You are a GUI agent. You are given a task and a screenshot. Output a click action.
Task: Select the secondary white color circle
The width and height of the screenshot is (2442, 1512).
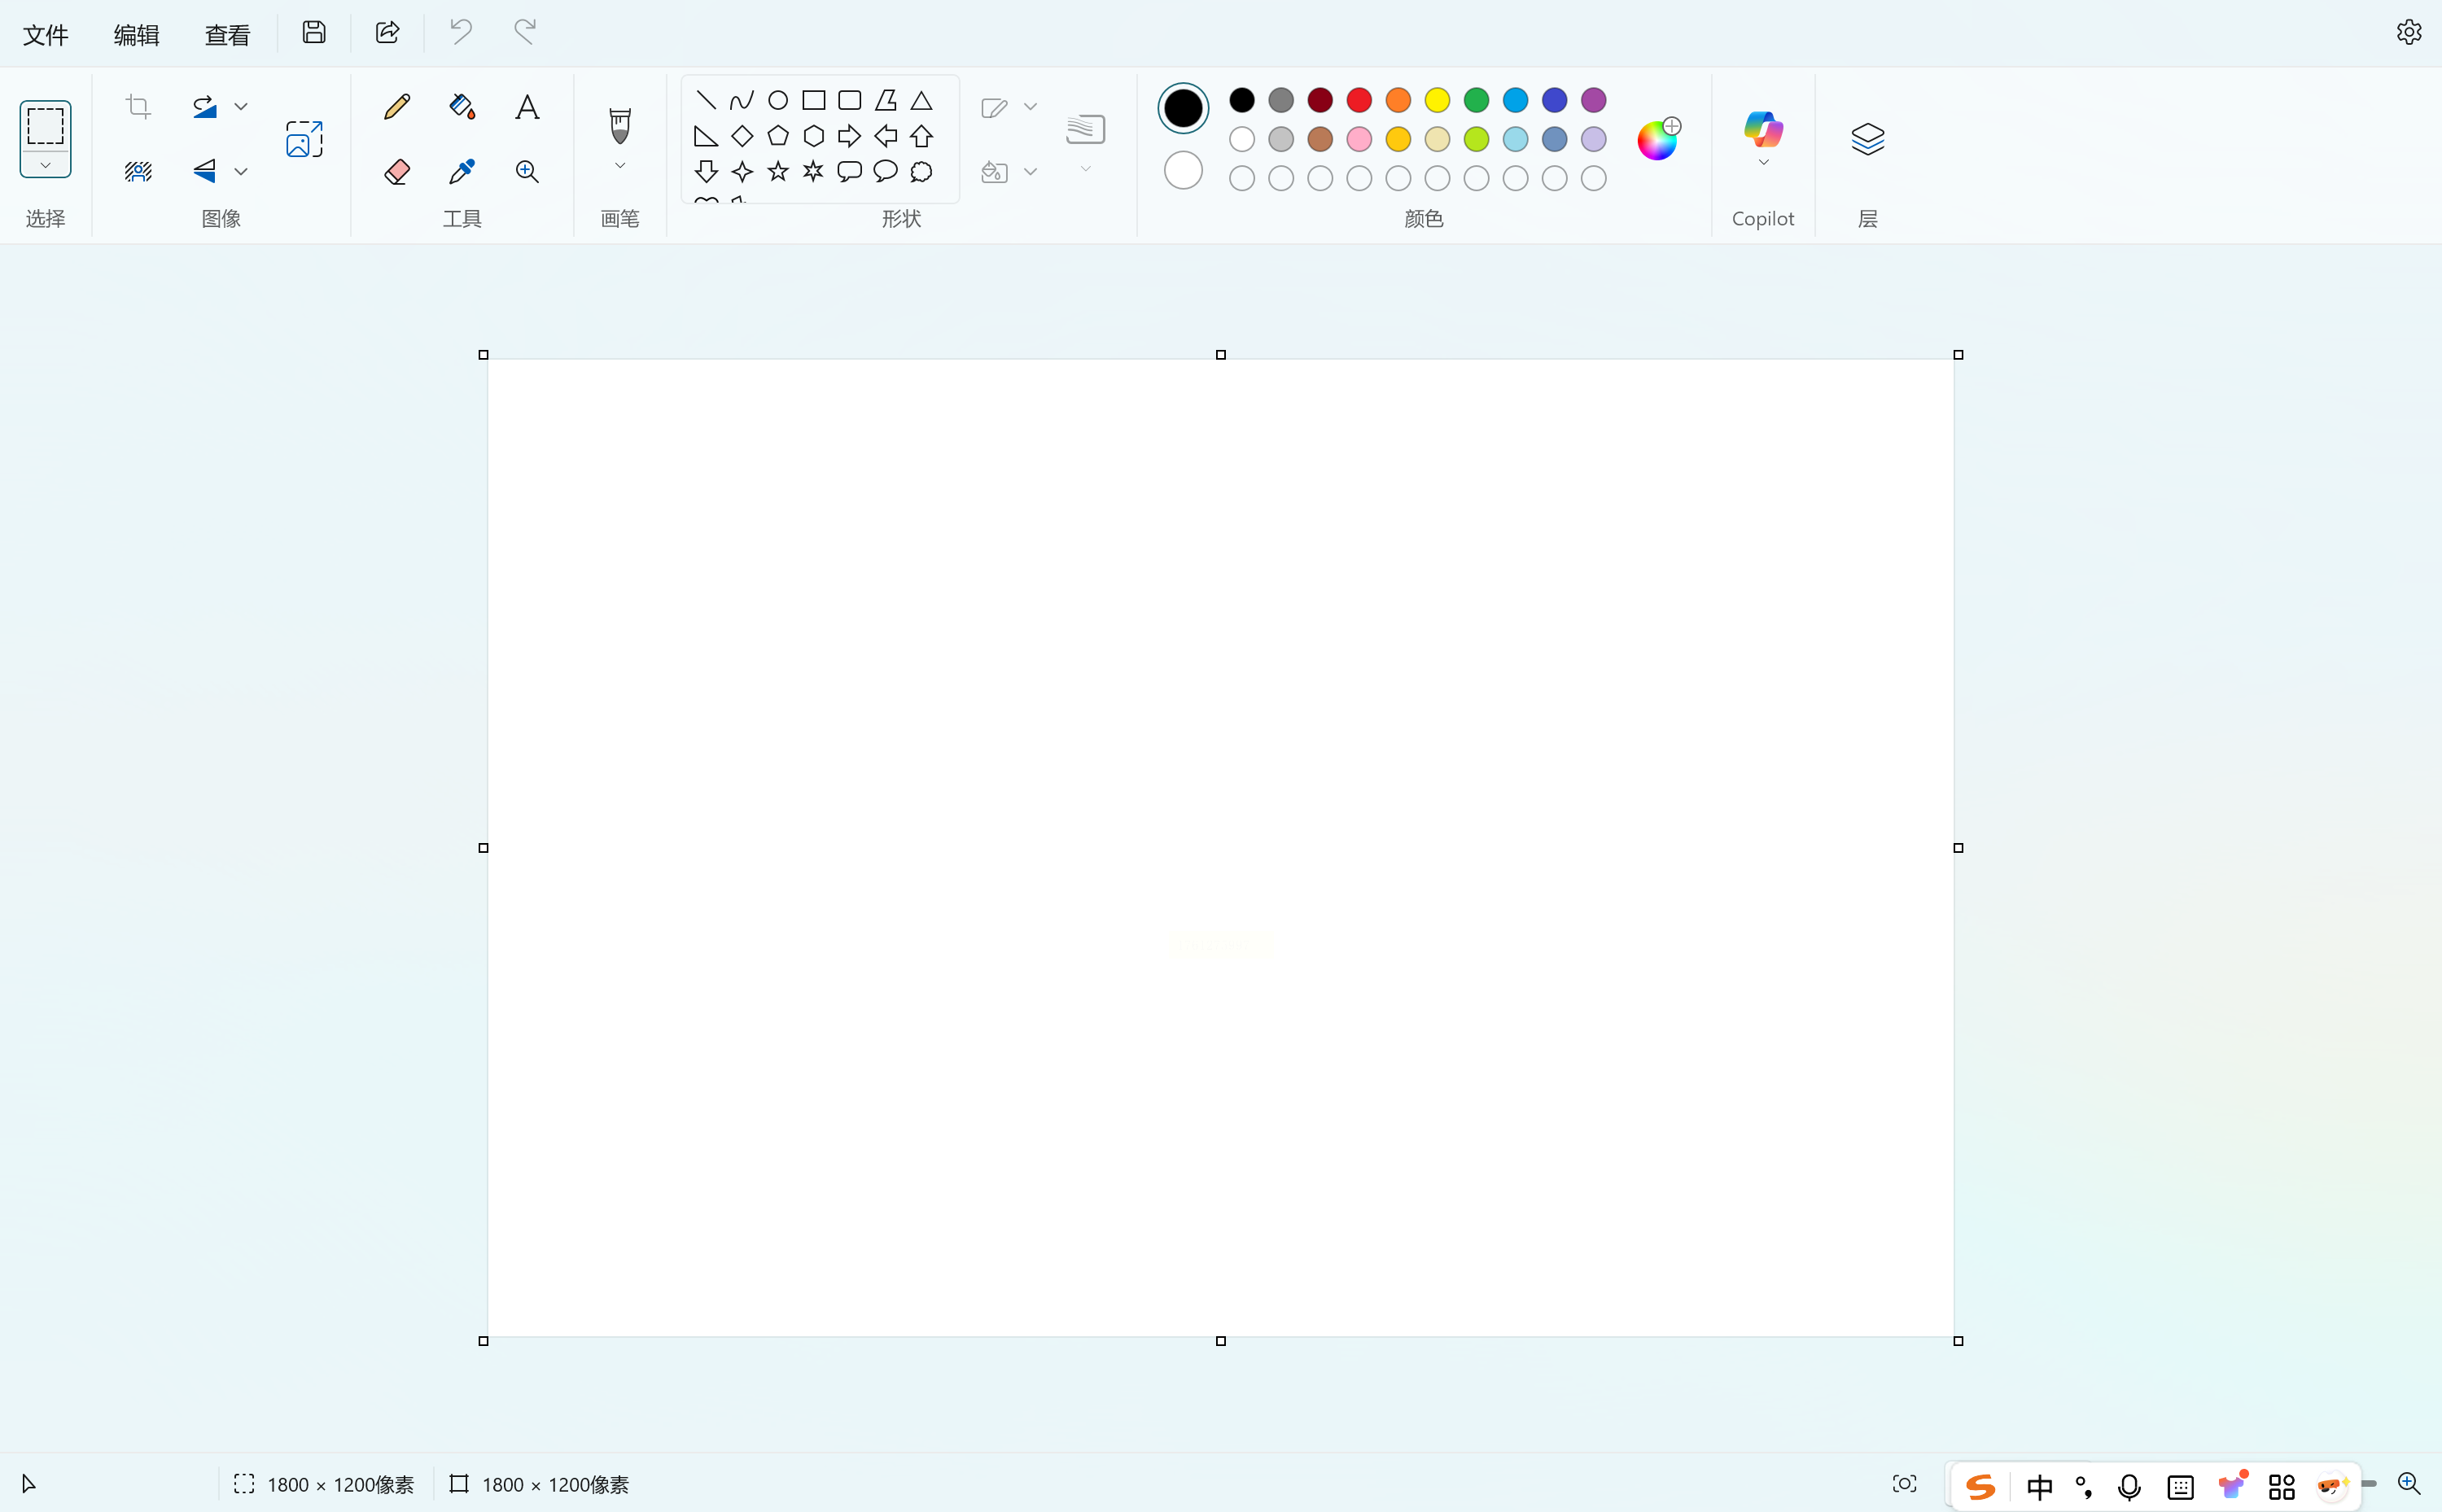1183,171
